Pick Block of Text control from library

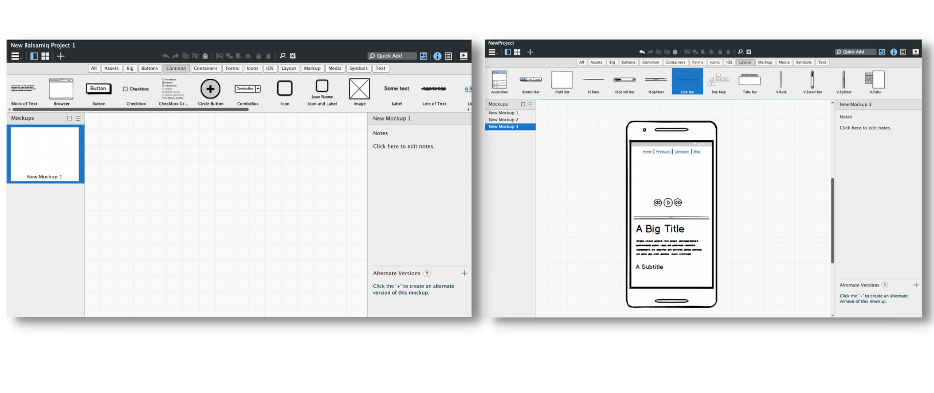[24, 92]
